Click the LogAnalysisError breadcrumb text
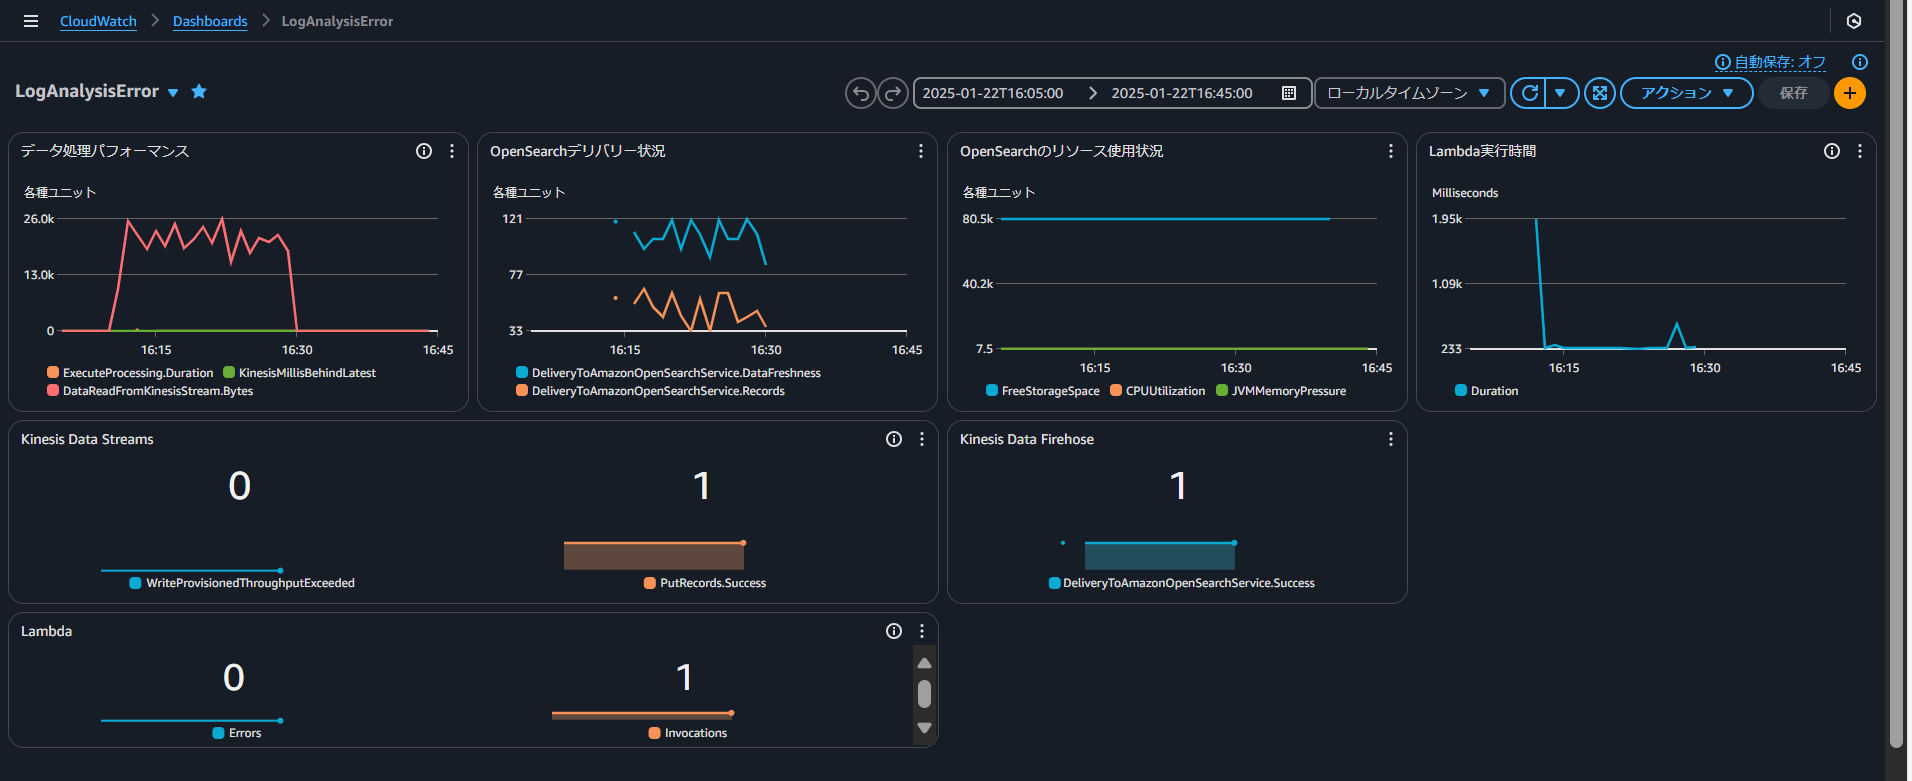The width and height of the screenshot is (1912, 781). click(x=337, y=21)
